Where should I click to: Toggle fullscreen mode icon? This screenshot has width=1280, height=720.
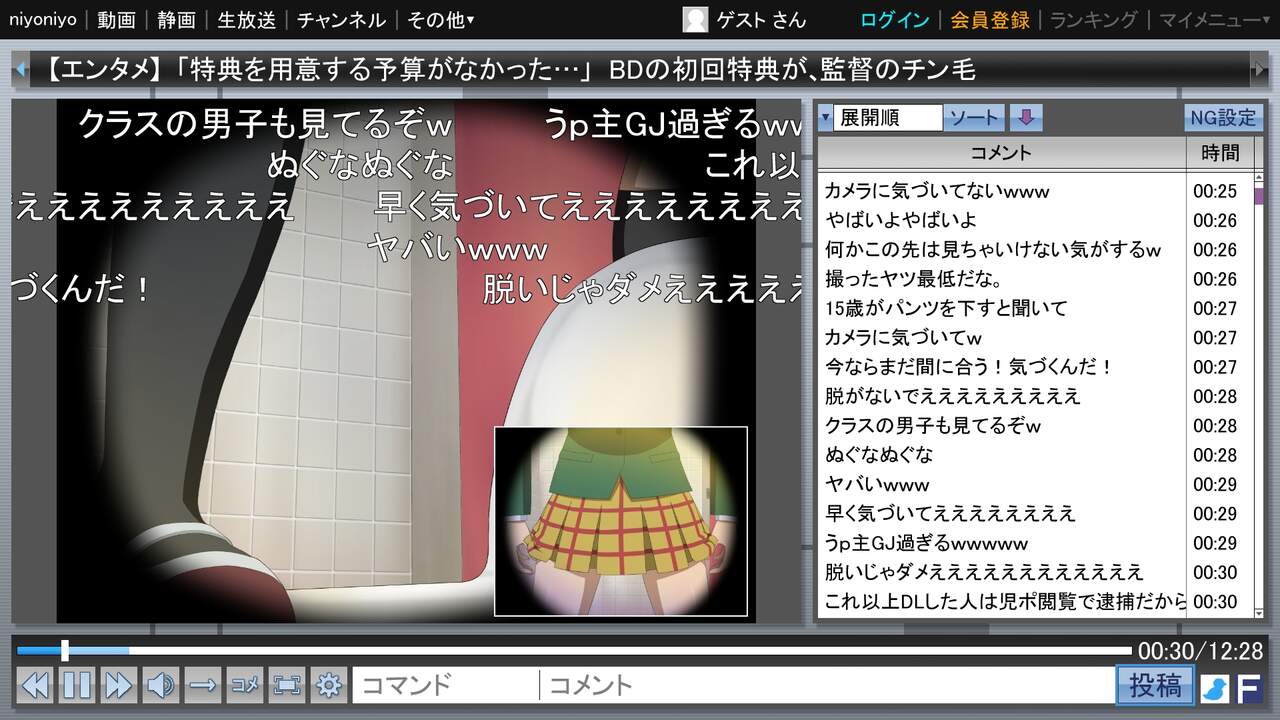287,685
